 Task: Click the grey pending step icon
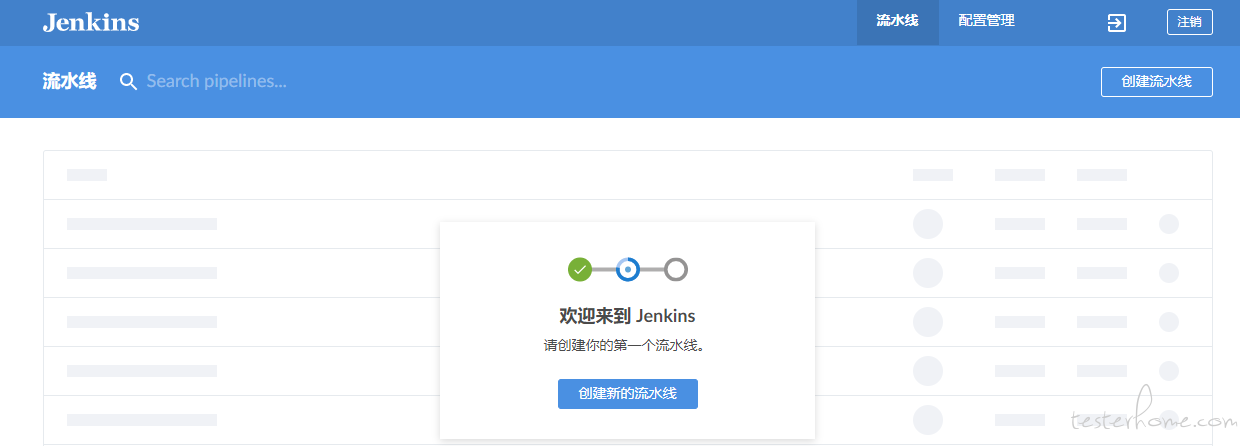tap(676, 269)
